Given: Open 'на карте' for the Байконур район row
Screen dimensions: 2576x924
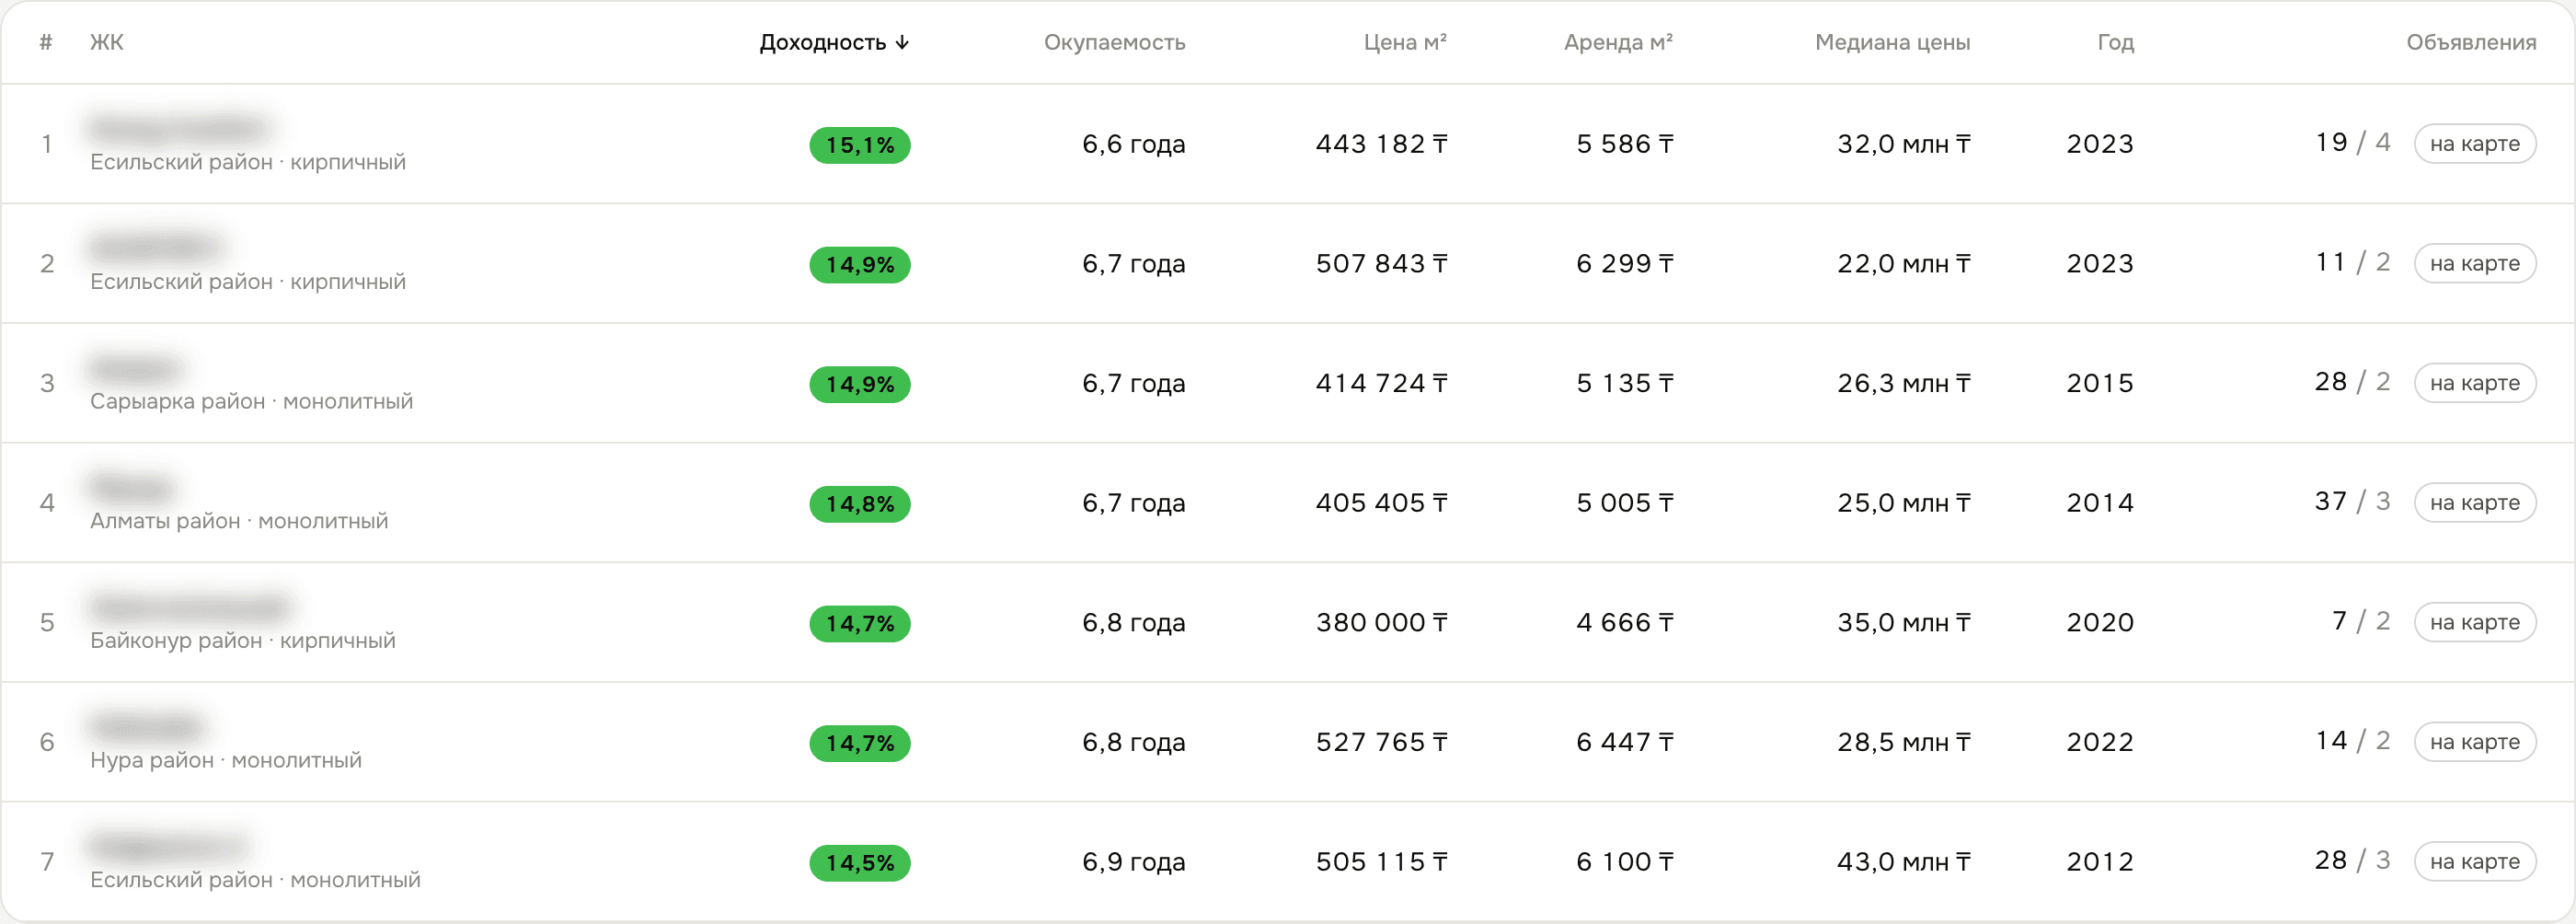Looking at the screenshot, I should click(x=2474, y=623).
